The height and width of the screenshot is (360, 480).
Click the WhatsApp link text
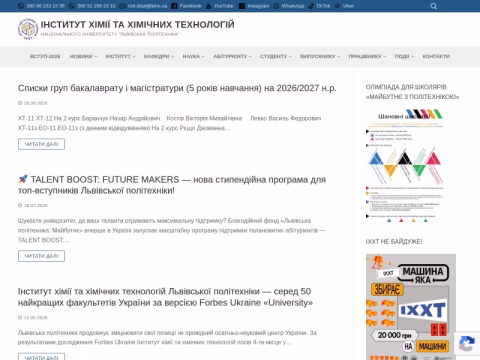click(x=293, y=6)
